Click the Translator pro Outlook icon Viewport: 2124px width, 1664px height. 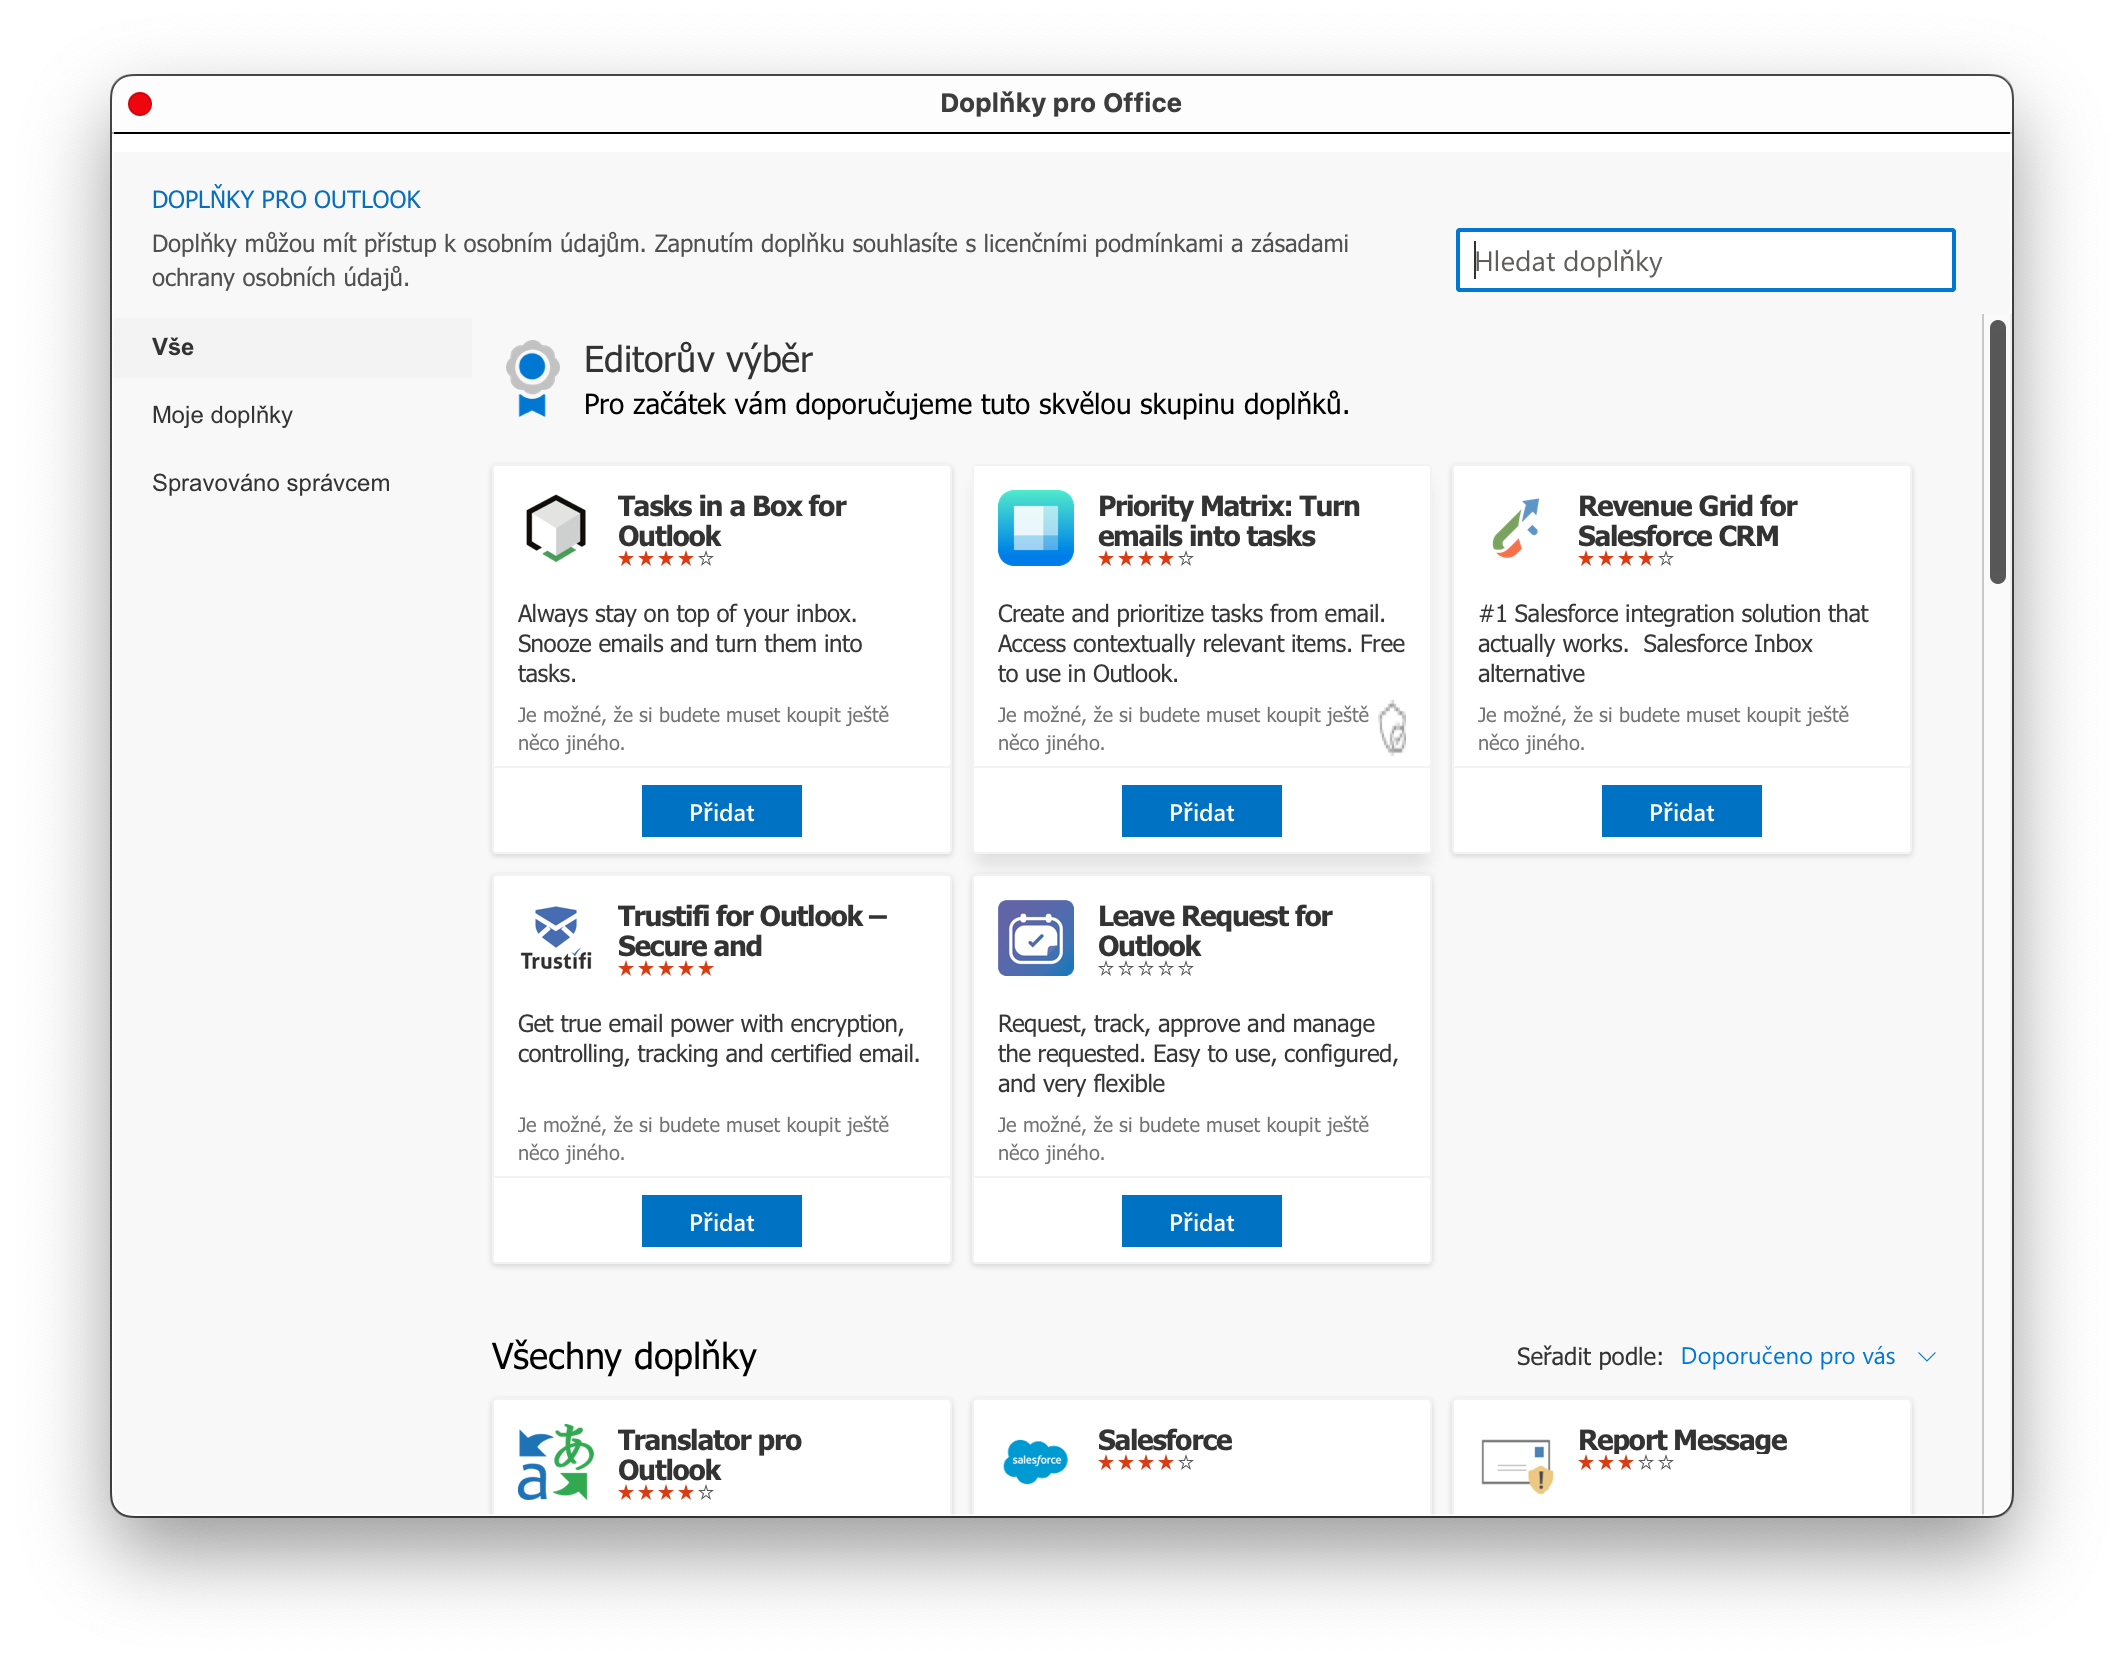555,1462
